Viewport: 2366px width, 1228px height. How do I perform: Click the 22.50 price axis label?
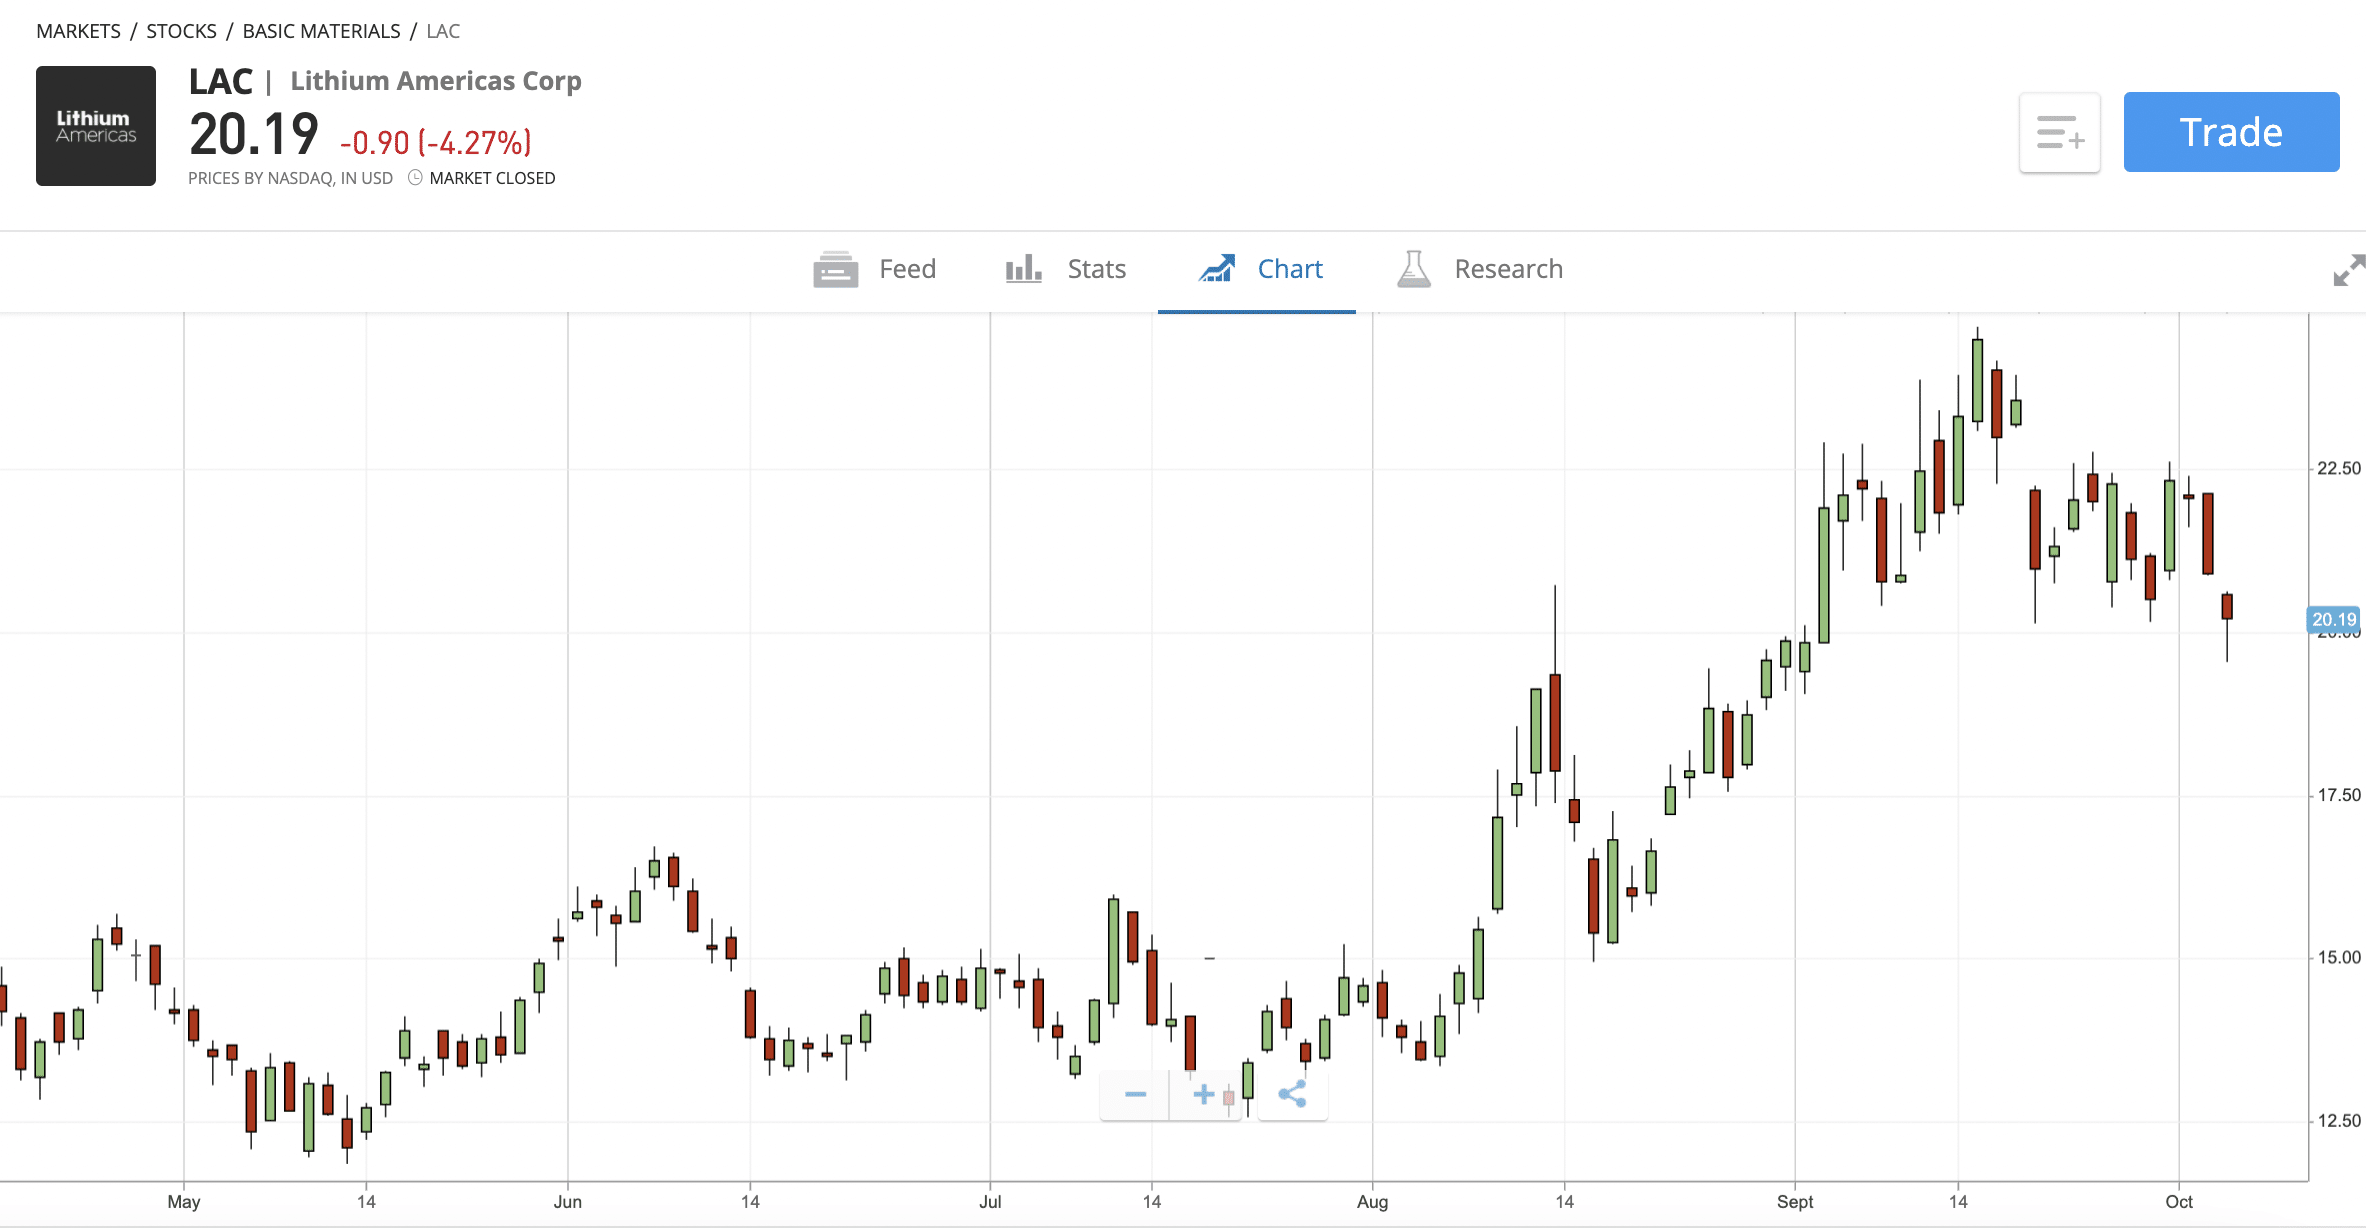pyautogui.click(x=2339, y=469)
